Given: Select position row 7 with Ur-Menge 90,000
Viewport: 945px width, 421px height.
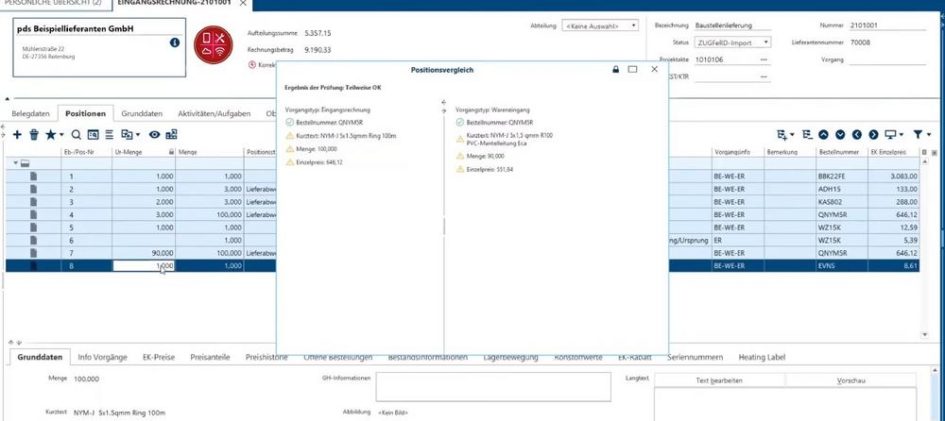Looking at the screenshot, I should point(463,253).
